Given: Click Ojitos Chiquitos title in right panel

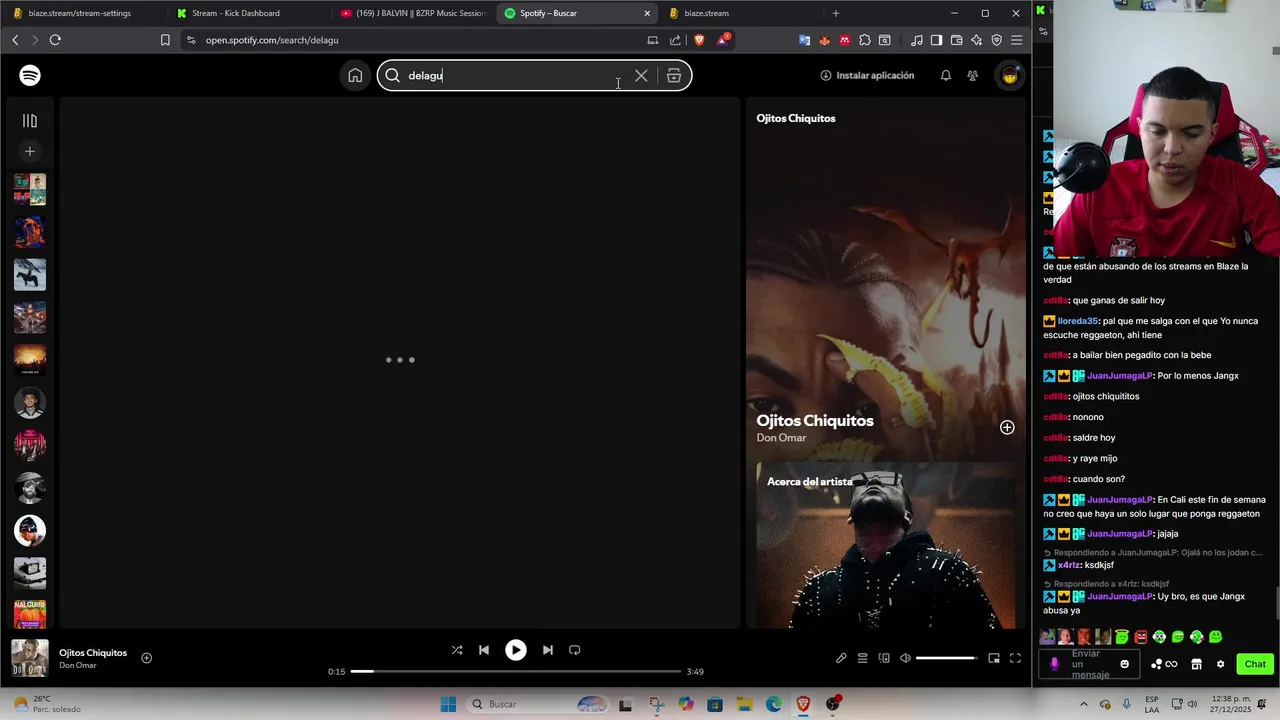Looking at the screenshot, I should 815,421.
